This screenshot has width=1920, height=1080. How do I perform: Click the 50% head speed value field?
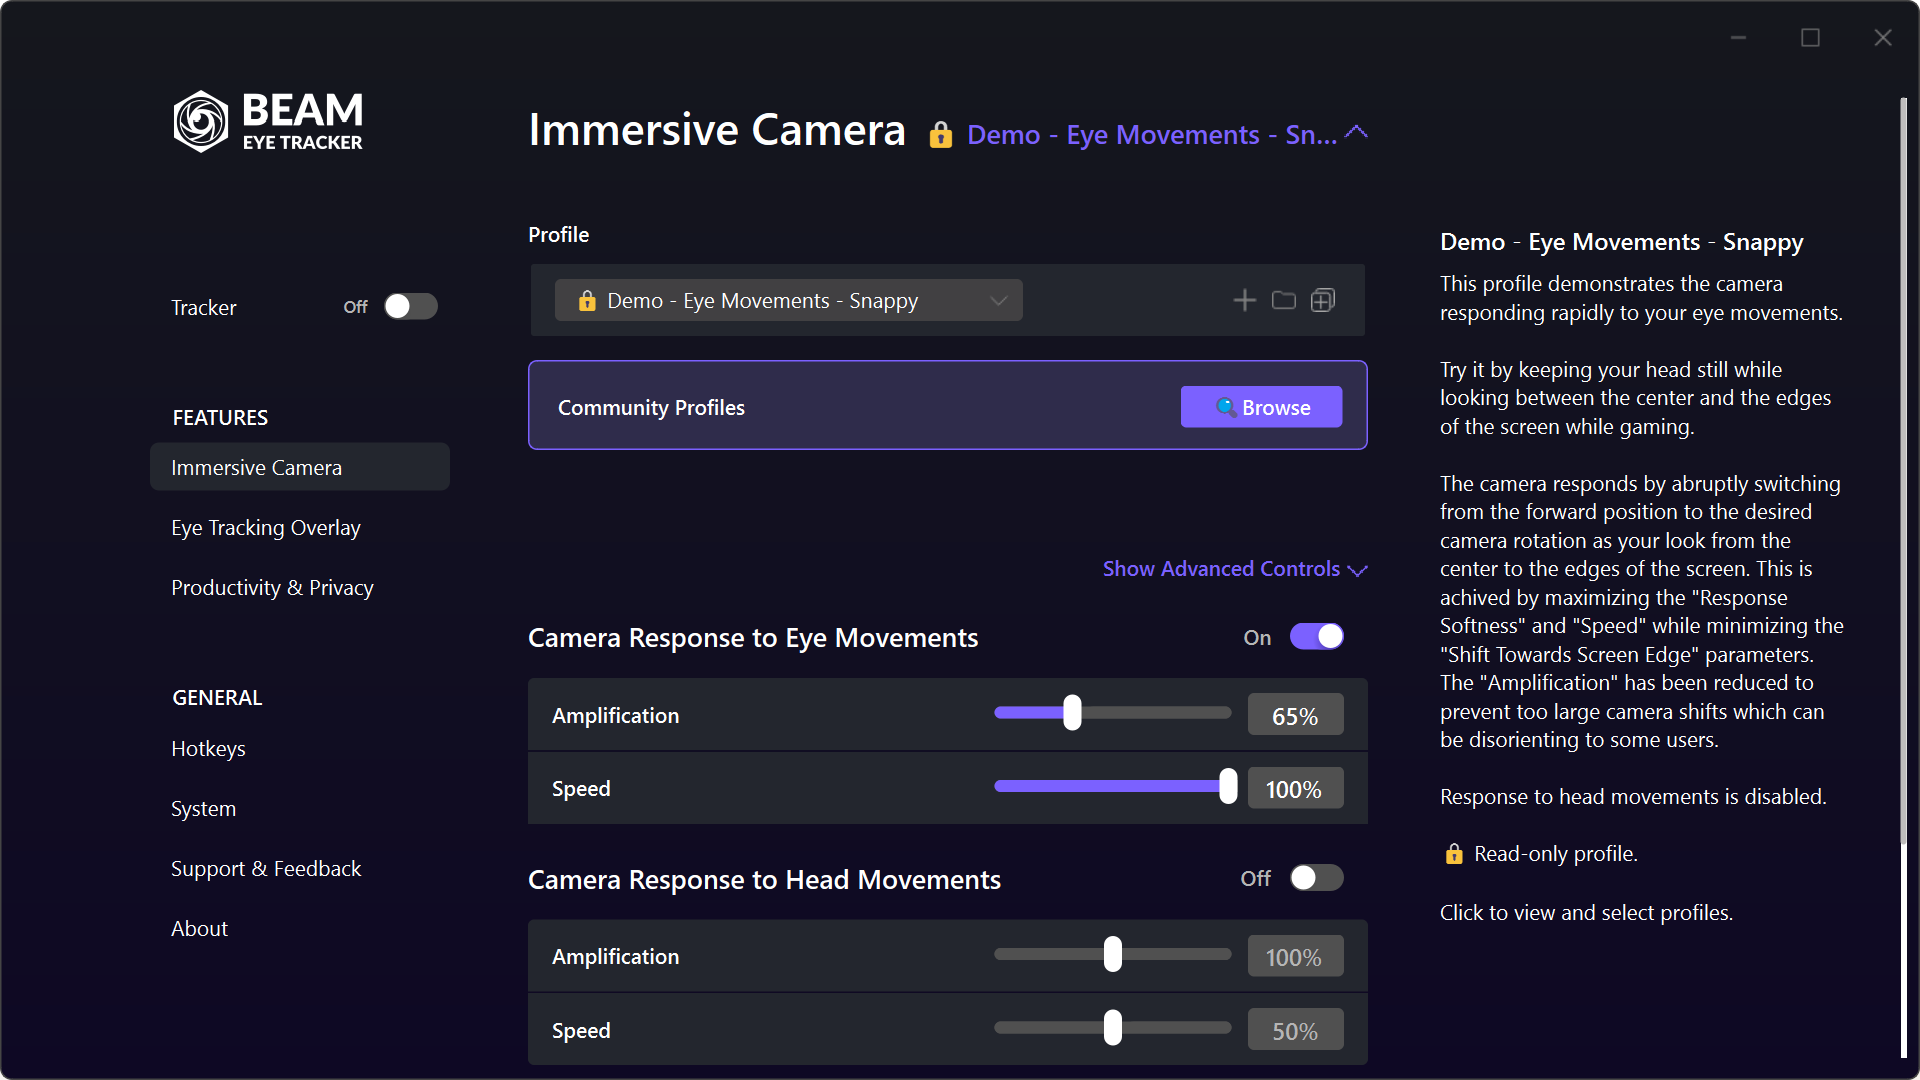pos(1295,1031)
